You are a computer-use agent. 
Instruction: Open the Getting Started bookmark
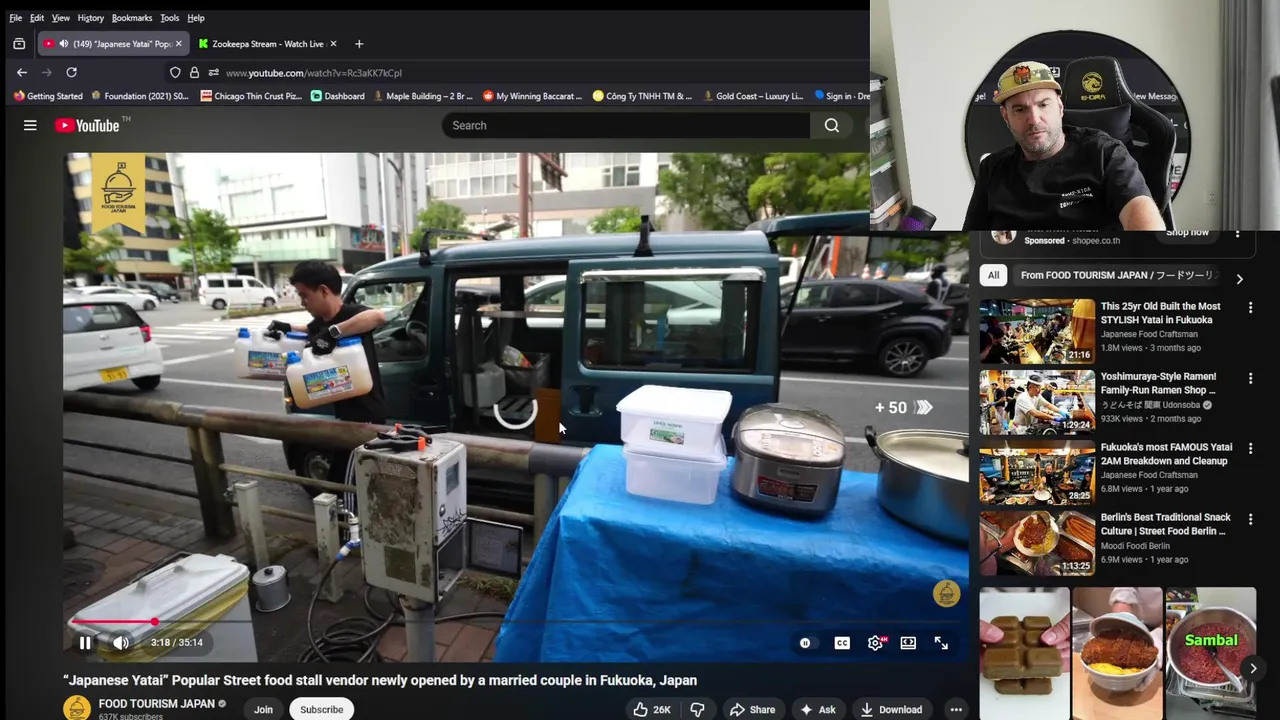48,96
